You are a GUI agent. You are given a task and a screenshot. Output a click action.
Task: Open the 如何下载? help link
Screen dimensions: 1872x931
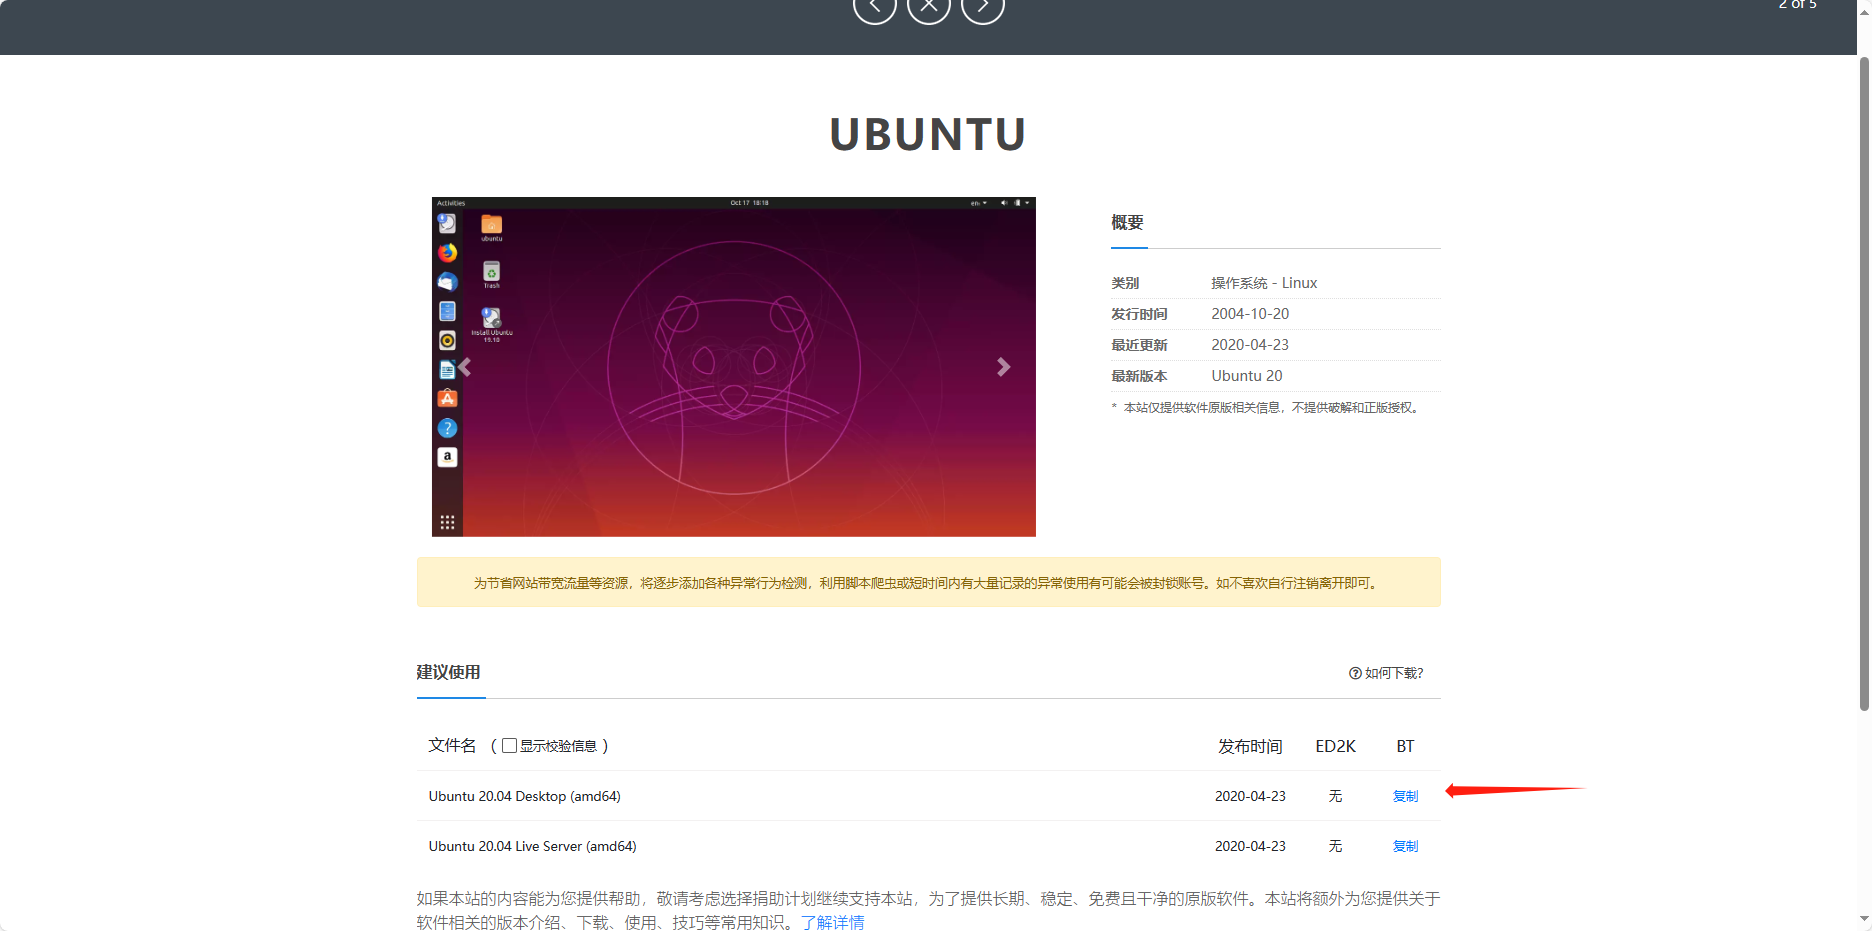(x=1386, y=673)
